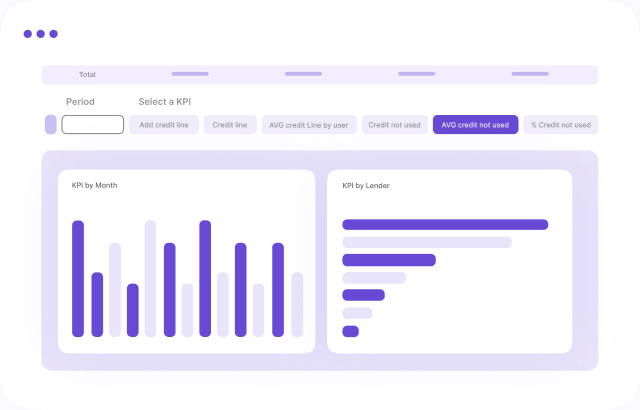Screen dimensions: 640x410
Task: Click the shortest bar in KPI by Lender
Action: (x=350, y=331)
